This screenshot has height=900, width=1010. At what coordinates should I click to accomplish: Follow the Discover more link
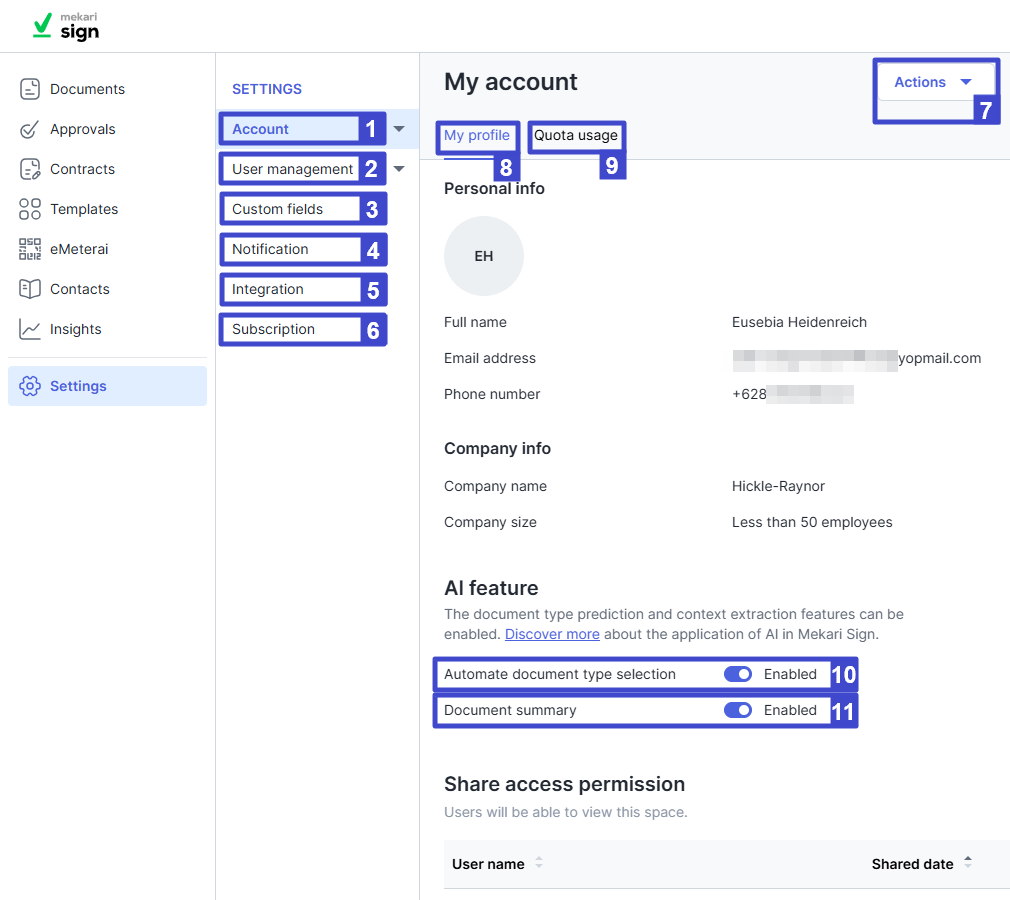click(x=552, y=634)
